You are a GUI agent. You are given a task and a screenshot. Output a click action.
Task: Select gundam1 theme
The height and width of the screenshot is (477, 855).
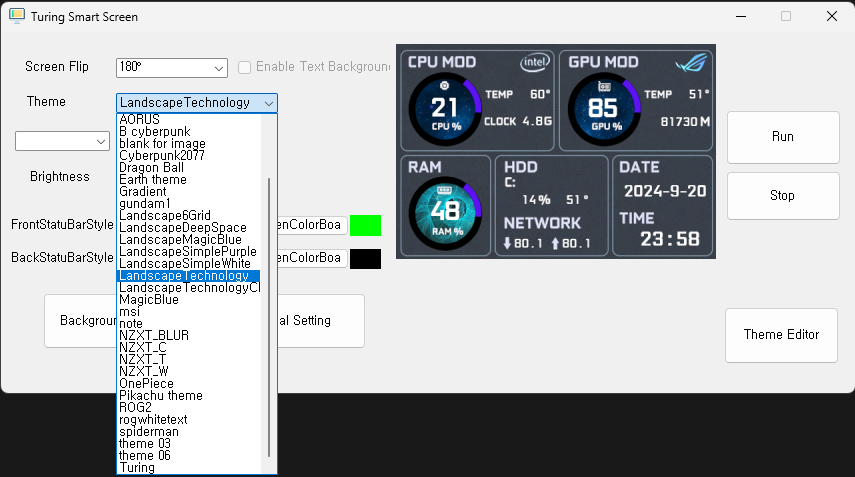[189, 203]
